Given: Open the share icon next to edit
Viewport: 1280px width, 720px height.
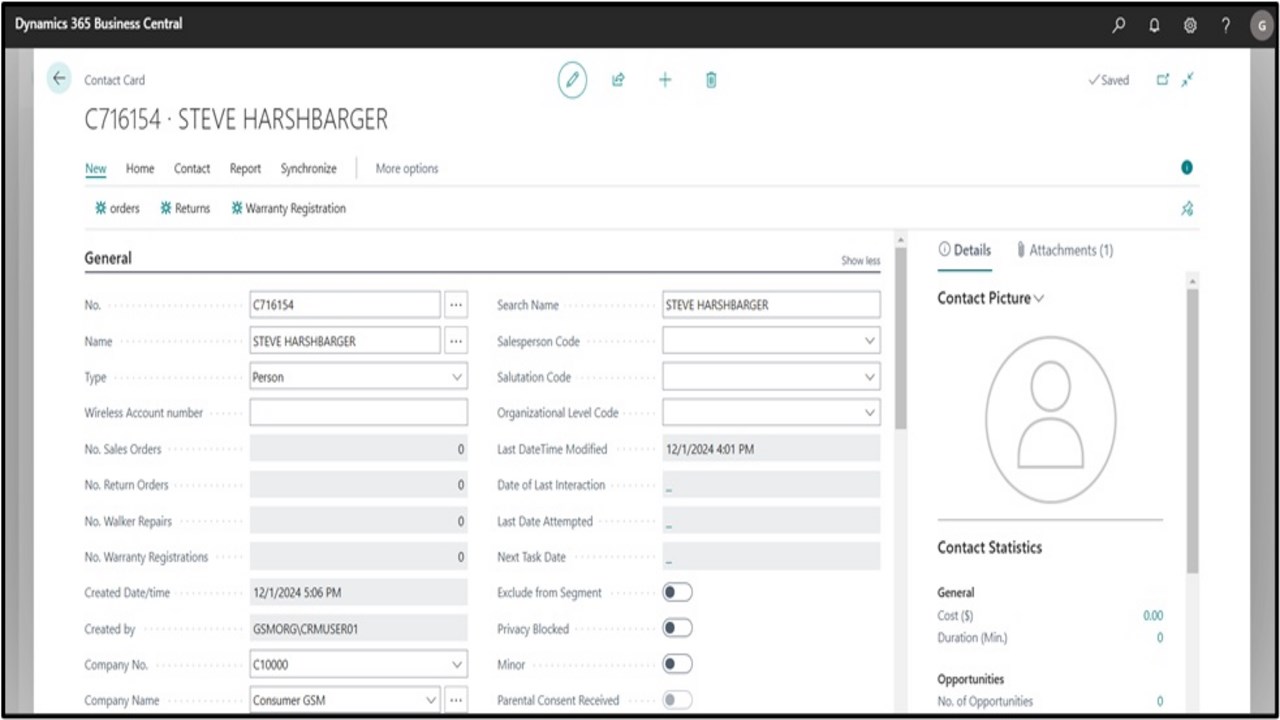Looking at the screenshot, I should coord(618,80).
